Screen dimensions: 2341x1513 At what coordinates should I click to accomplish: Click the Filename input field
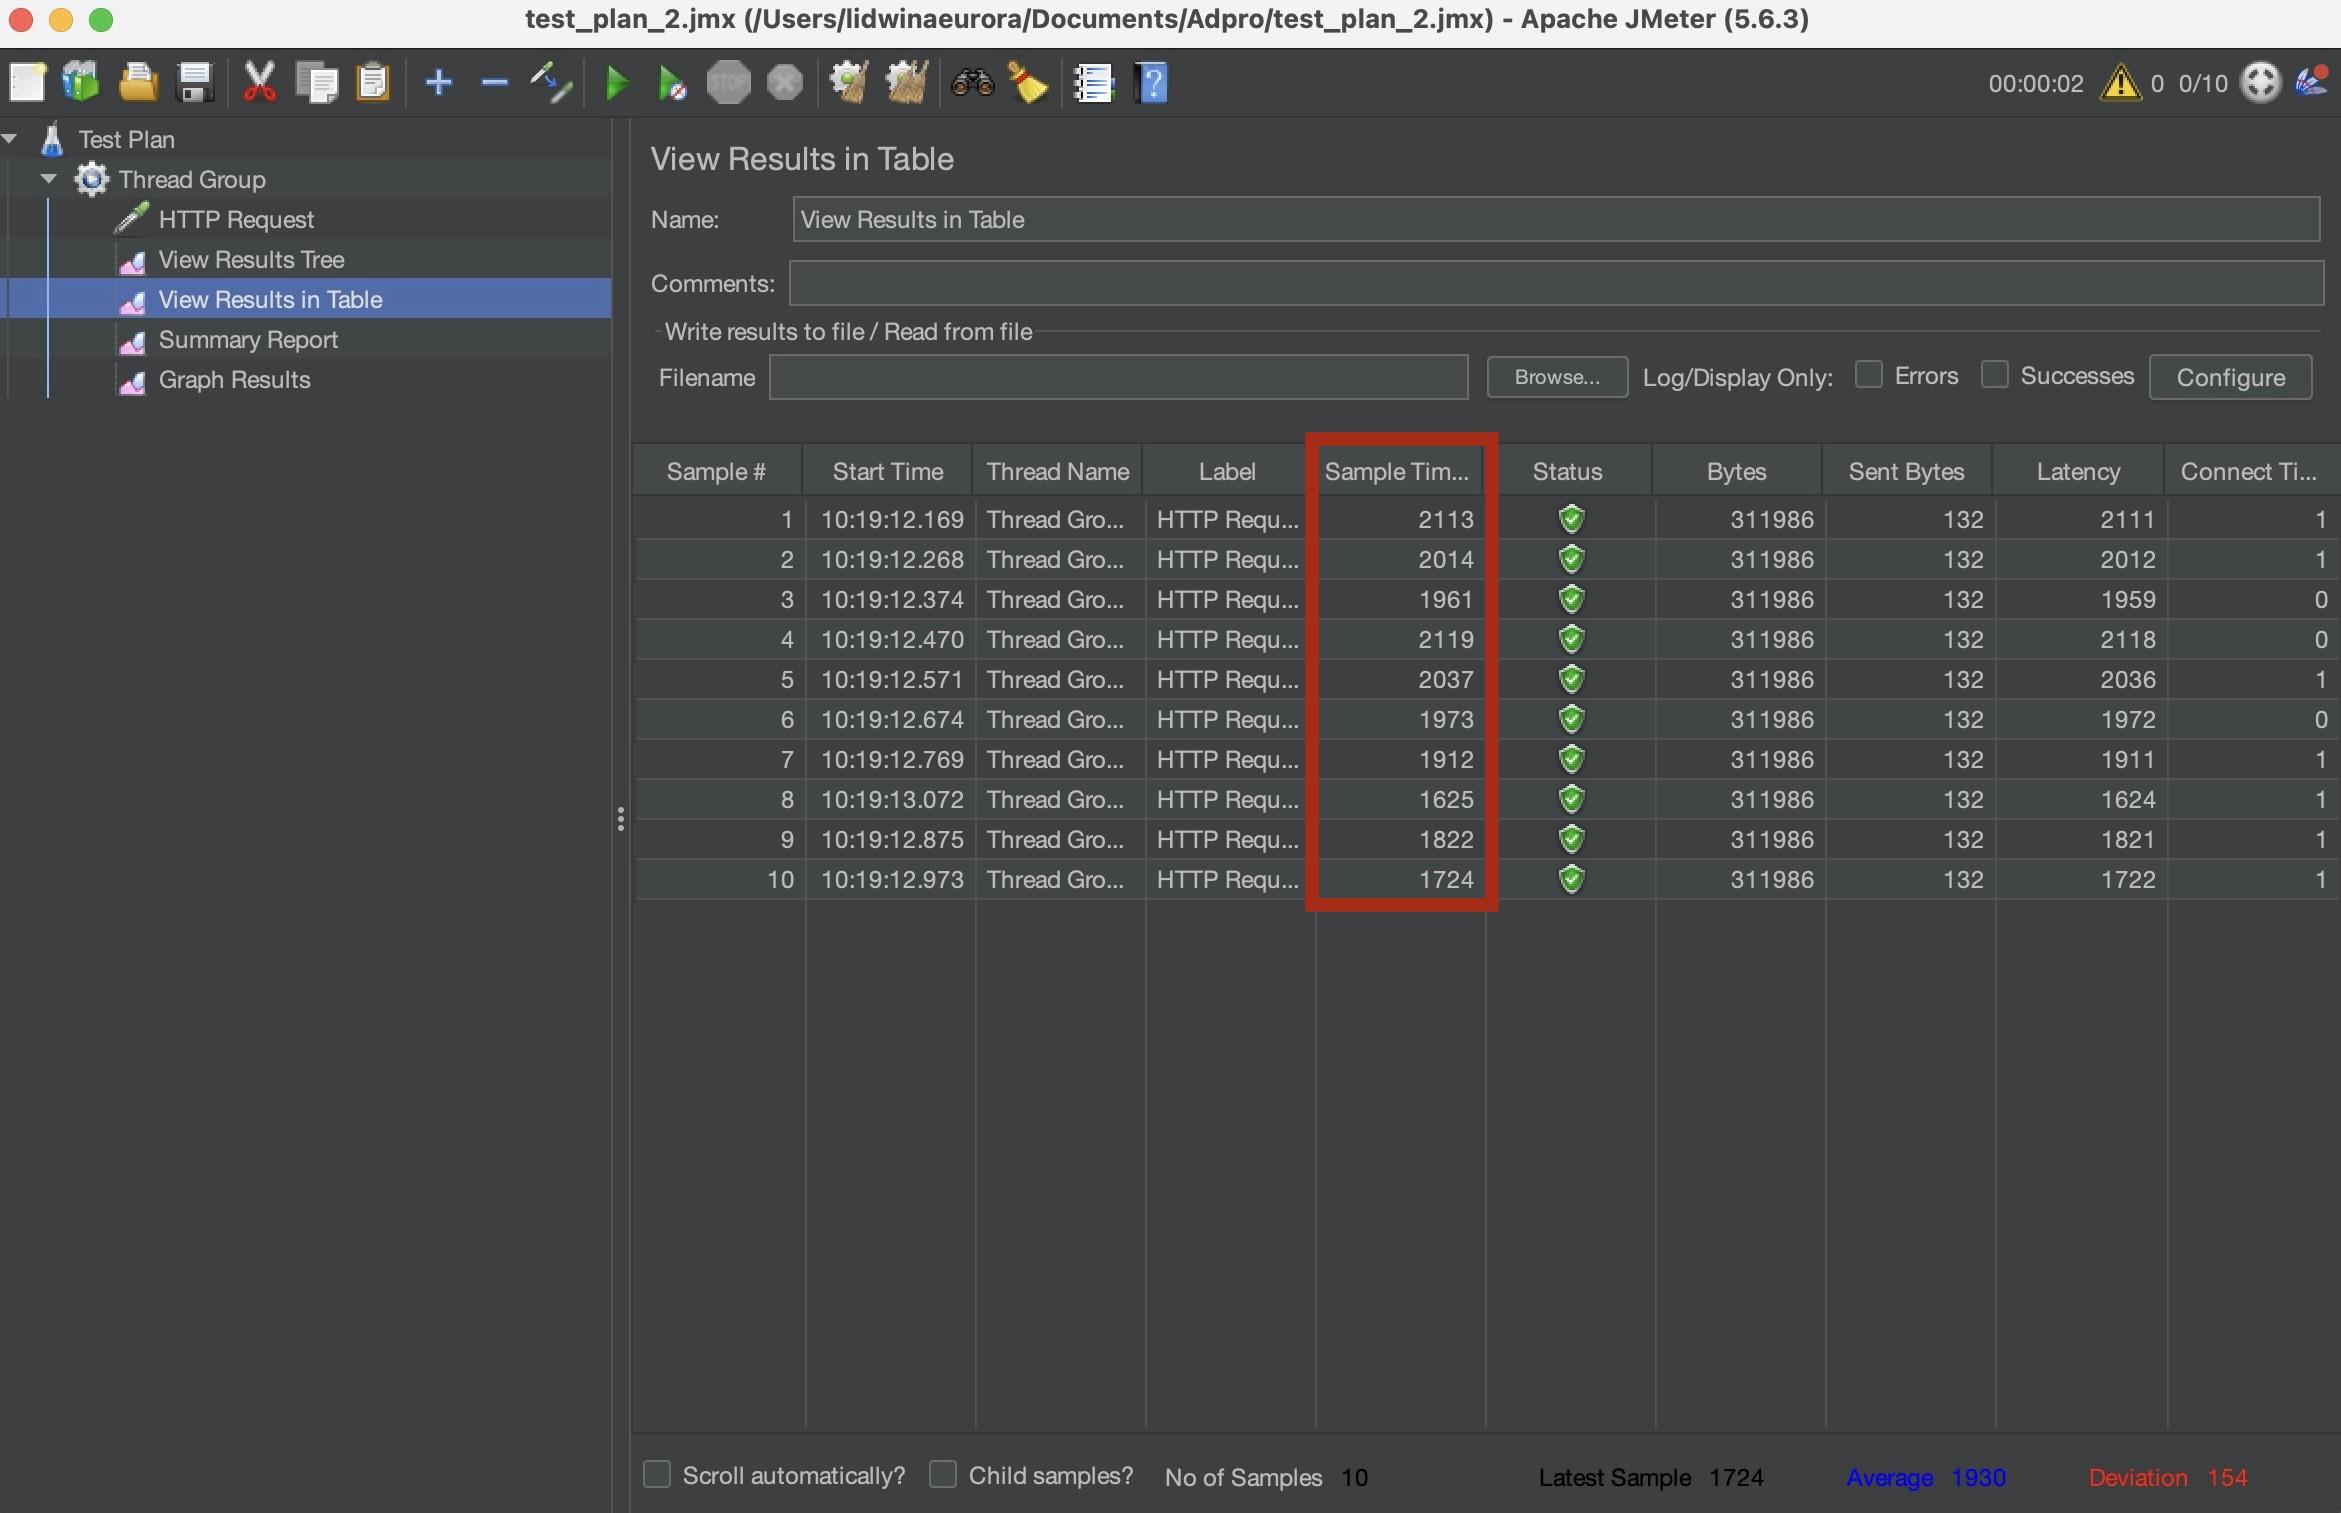[x=1117, y=377]
